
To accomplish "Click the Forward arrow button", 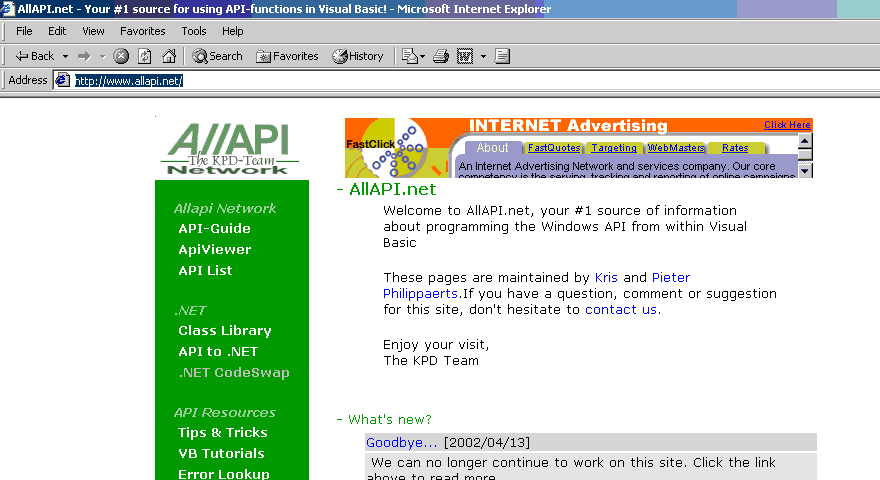I will pyautogui.click(x=84, y=56).
